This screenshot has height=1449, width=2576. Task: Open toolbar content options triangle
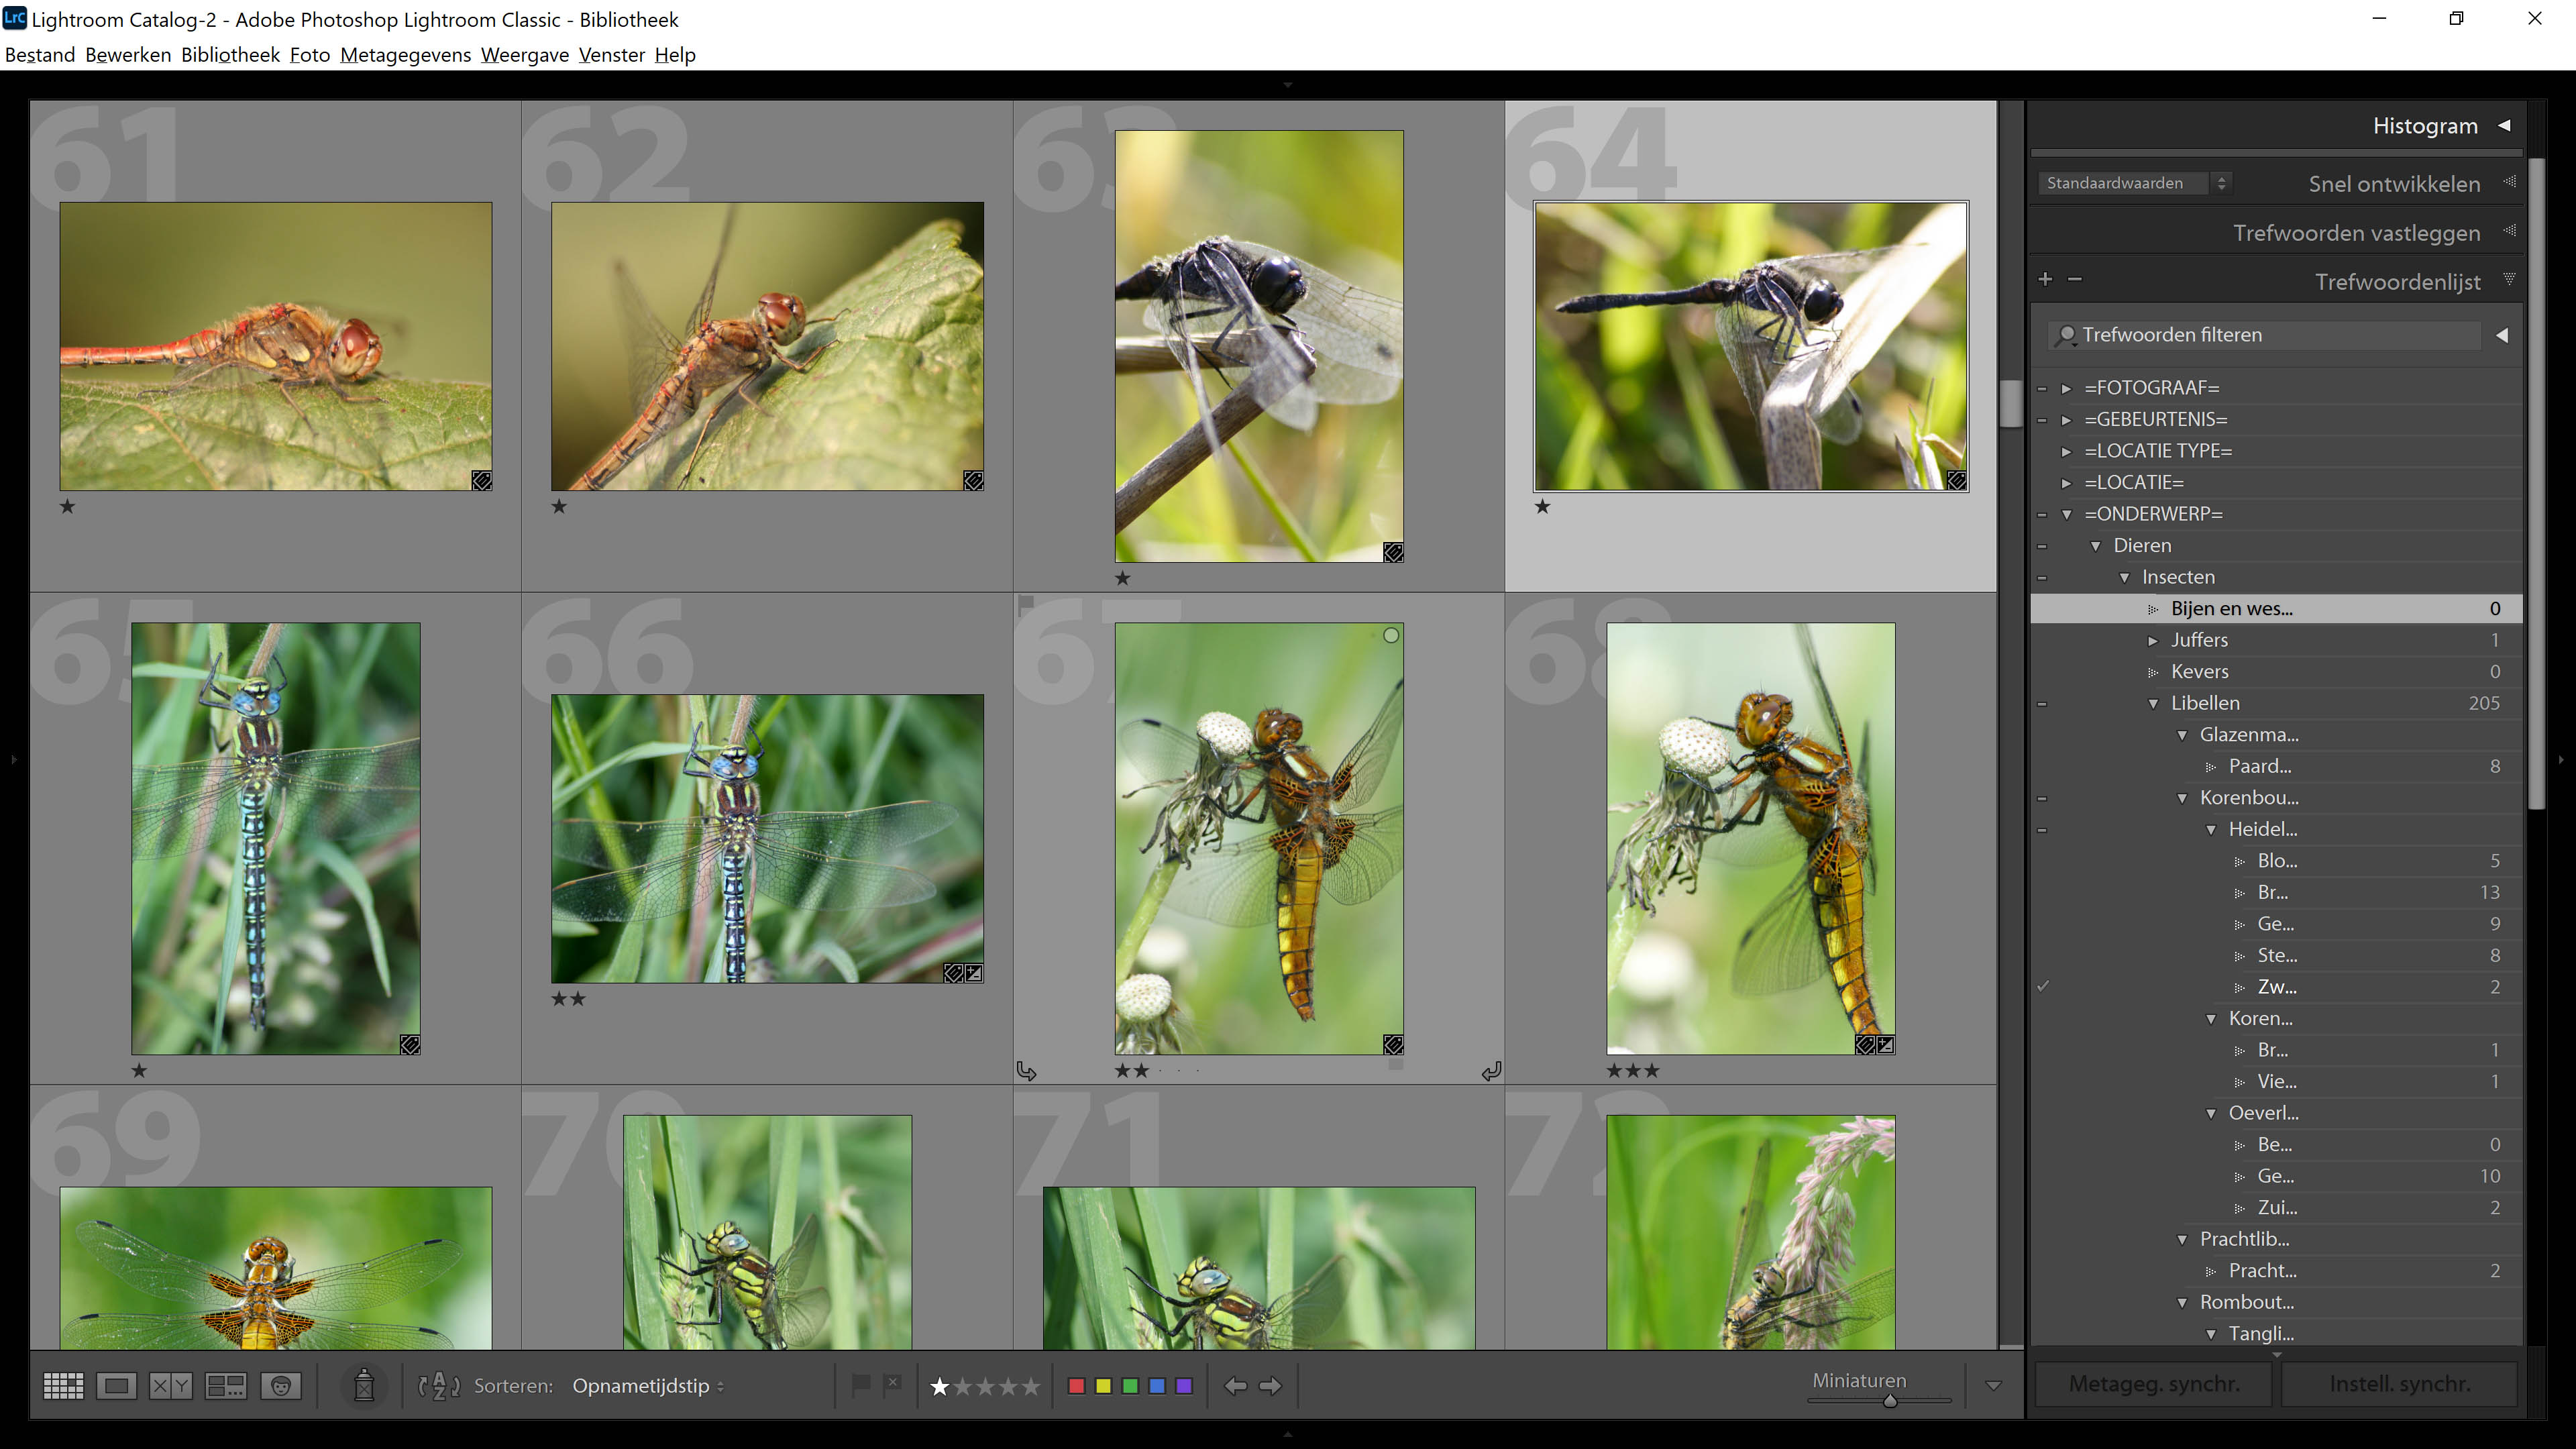1993,1386
